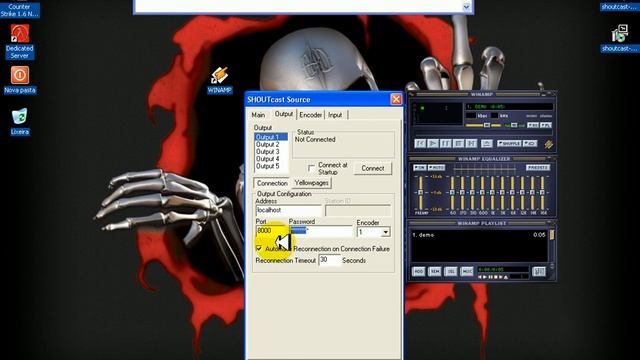640x360 pixels.
Task: Switch to the Output tab in SHOUTcast Source
Action: (284, 114)
